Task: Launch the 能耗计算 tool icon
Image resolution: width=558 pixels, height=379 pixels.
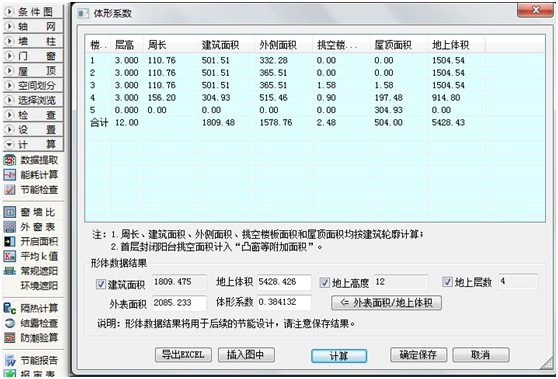Action: point(10,175)
